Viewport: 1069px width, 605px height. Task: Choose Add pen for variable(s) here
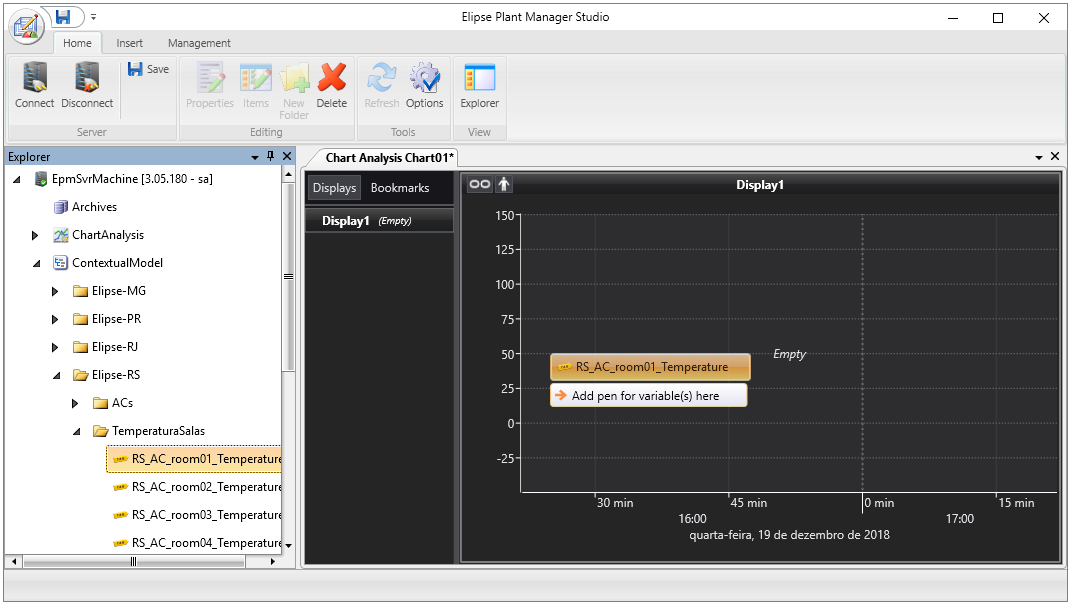coord(648,396)
